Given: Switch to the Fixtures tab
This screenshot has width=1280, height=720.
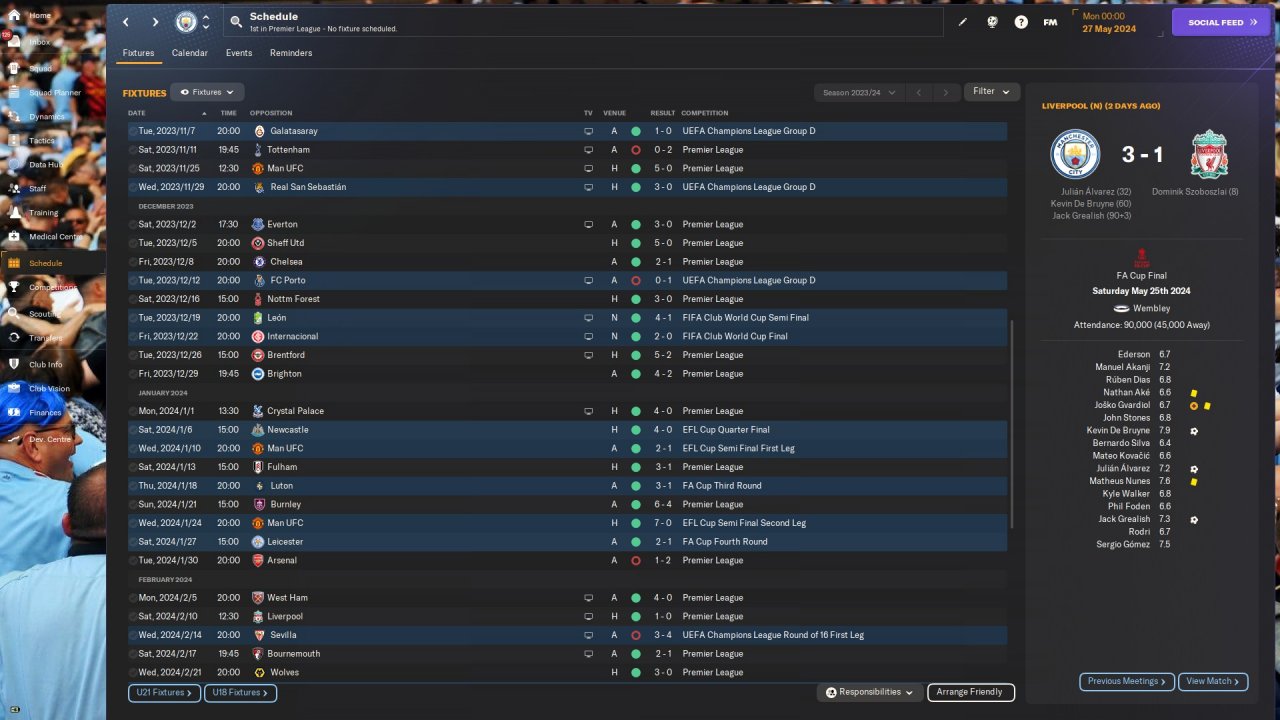Looking at the screenshot, I should [x=139, y=53].
